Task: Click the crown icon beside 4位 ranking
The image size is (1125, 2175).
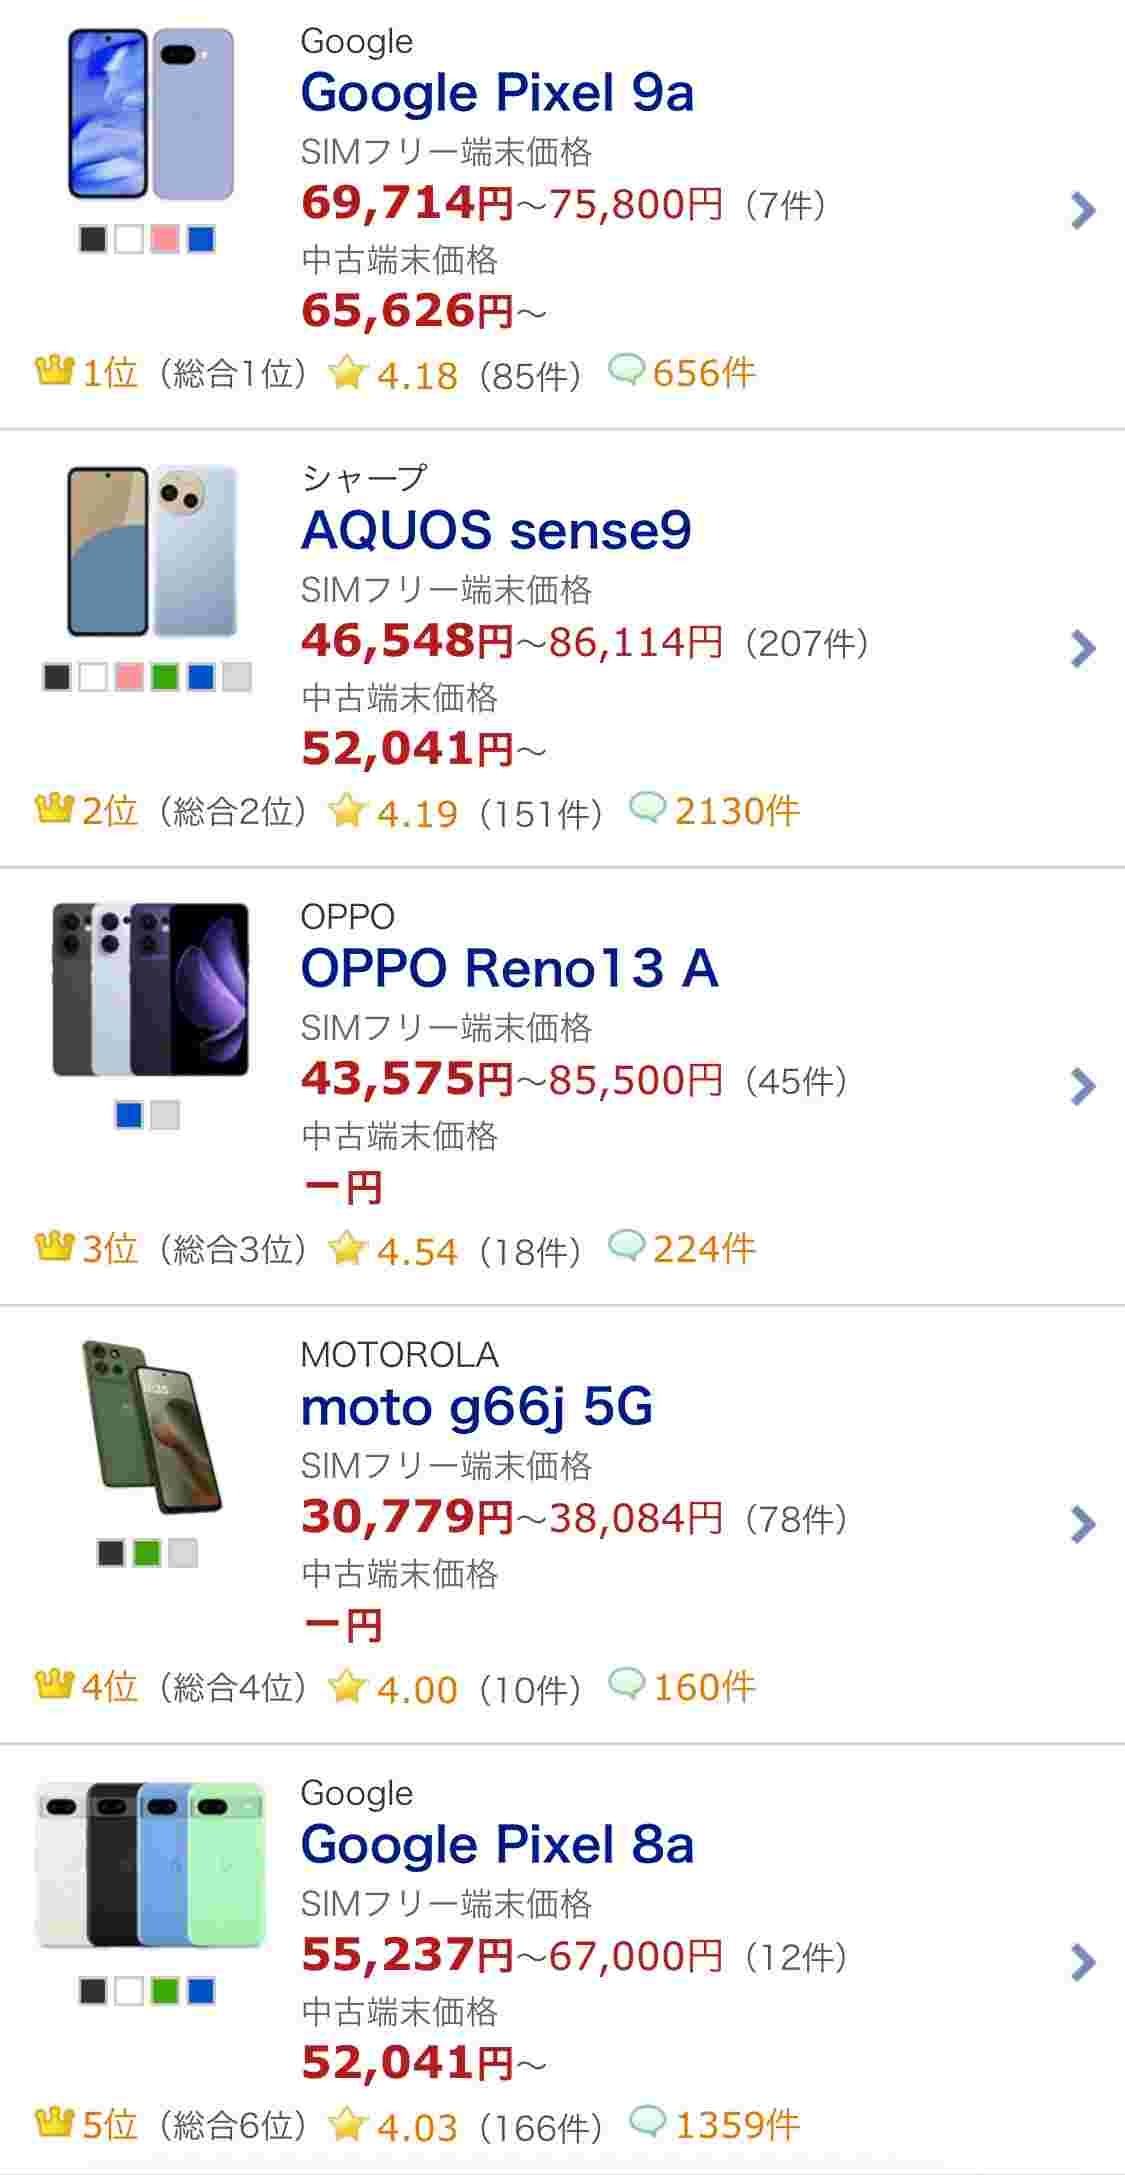Action: pos(54,1686)
